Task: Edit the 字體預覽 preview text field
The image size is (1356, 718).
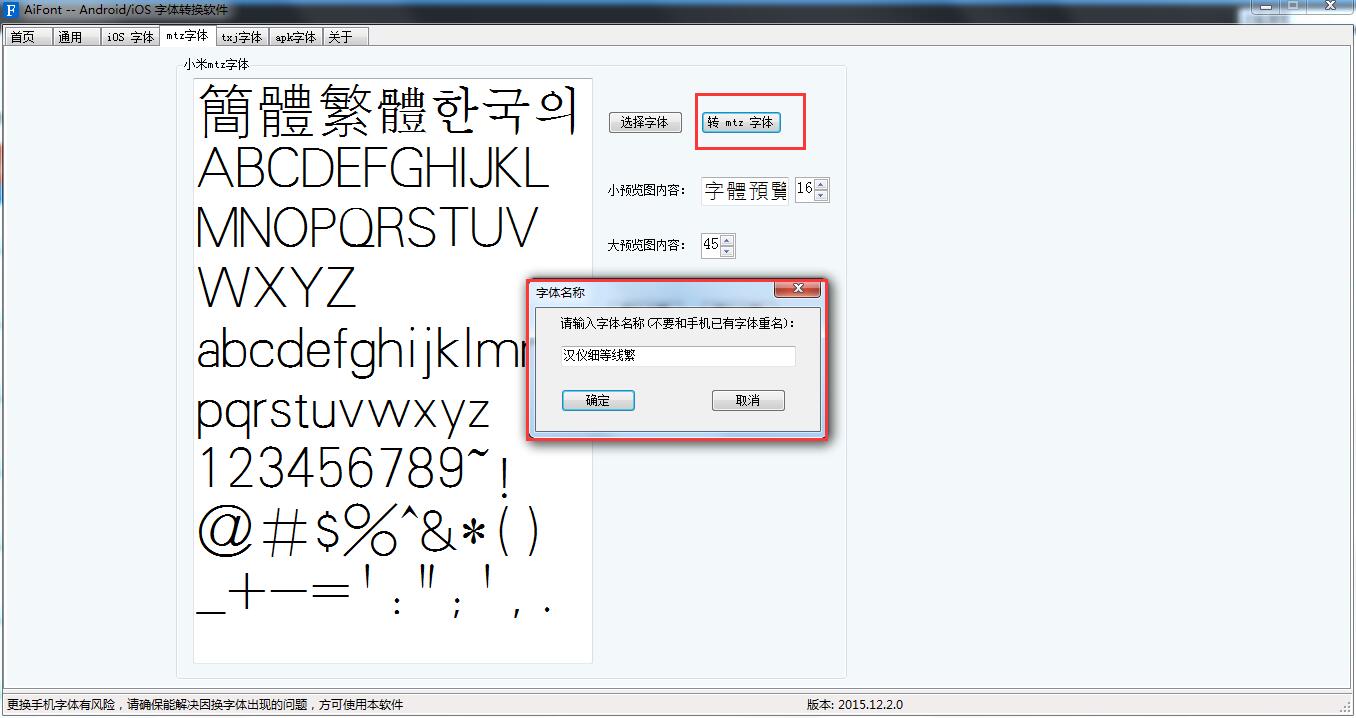Action: coord(744,189)
